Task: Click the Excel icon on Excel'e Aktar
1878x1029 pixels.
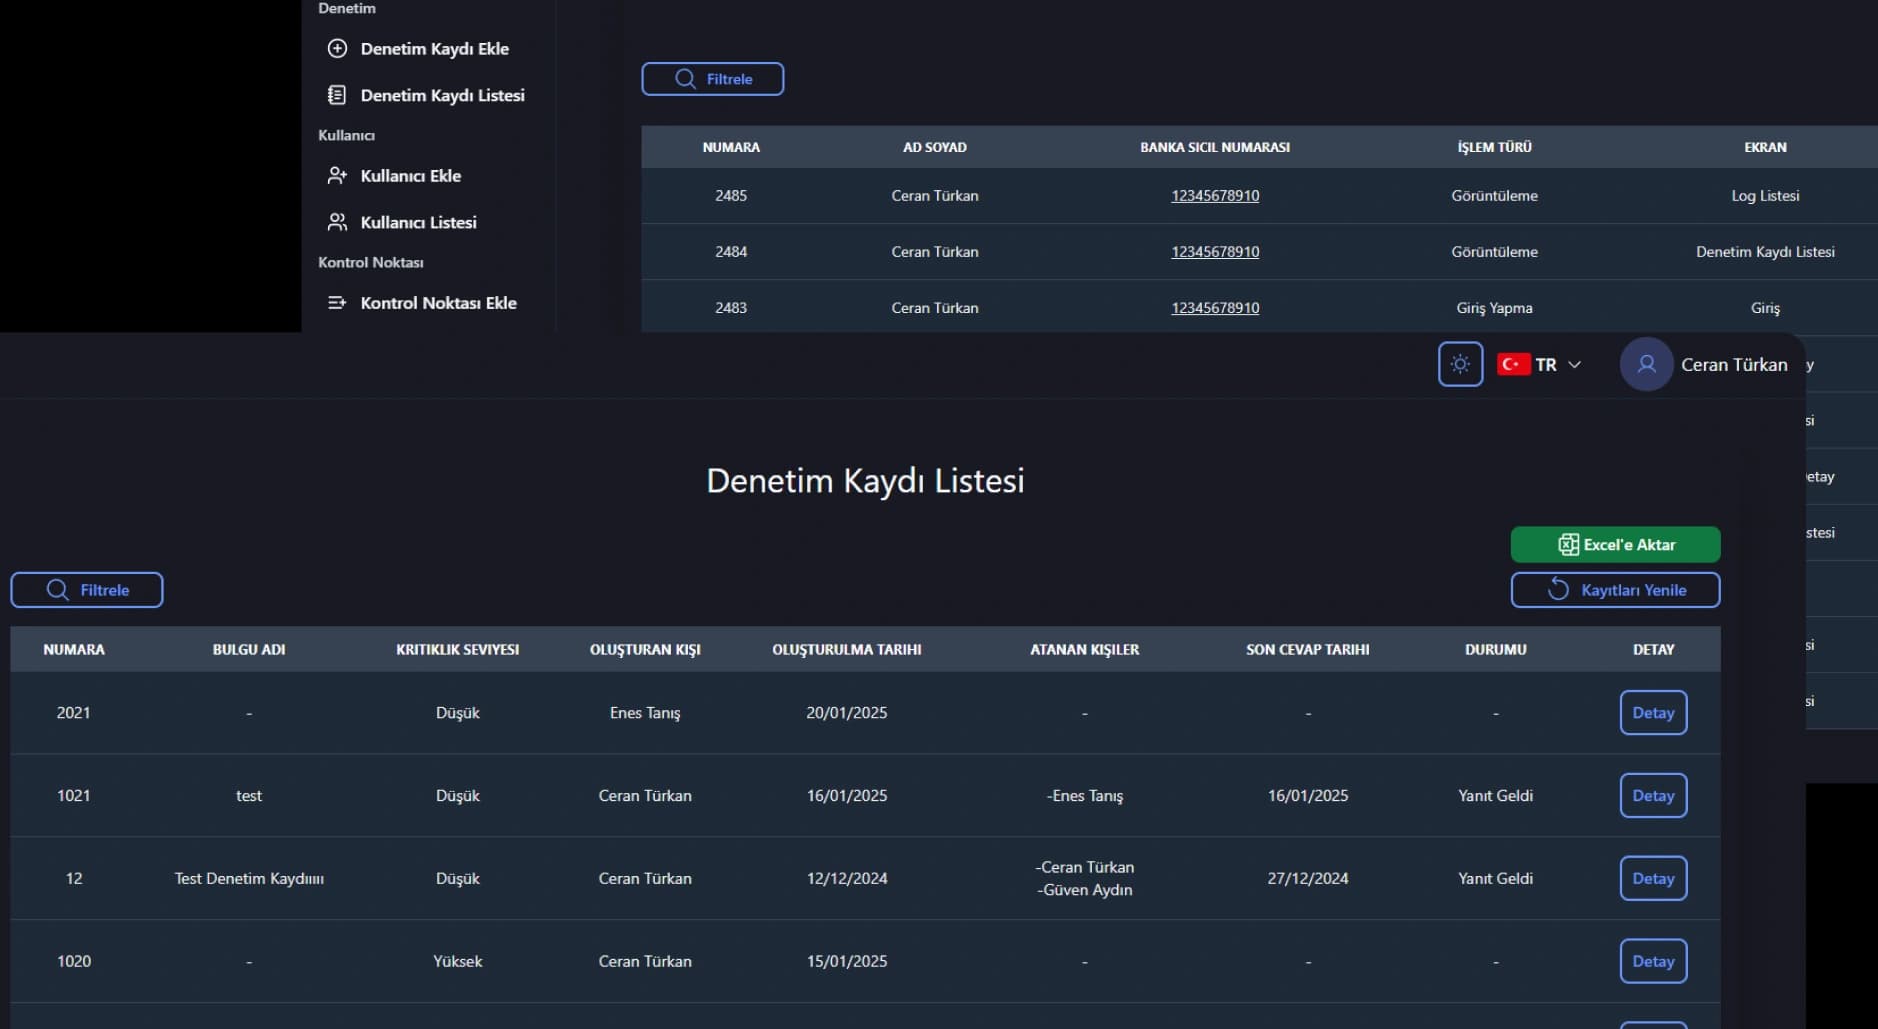Action: 1568,545
